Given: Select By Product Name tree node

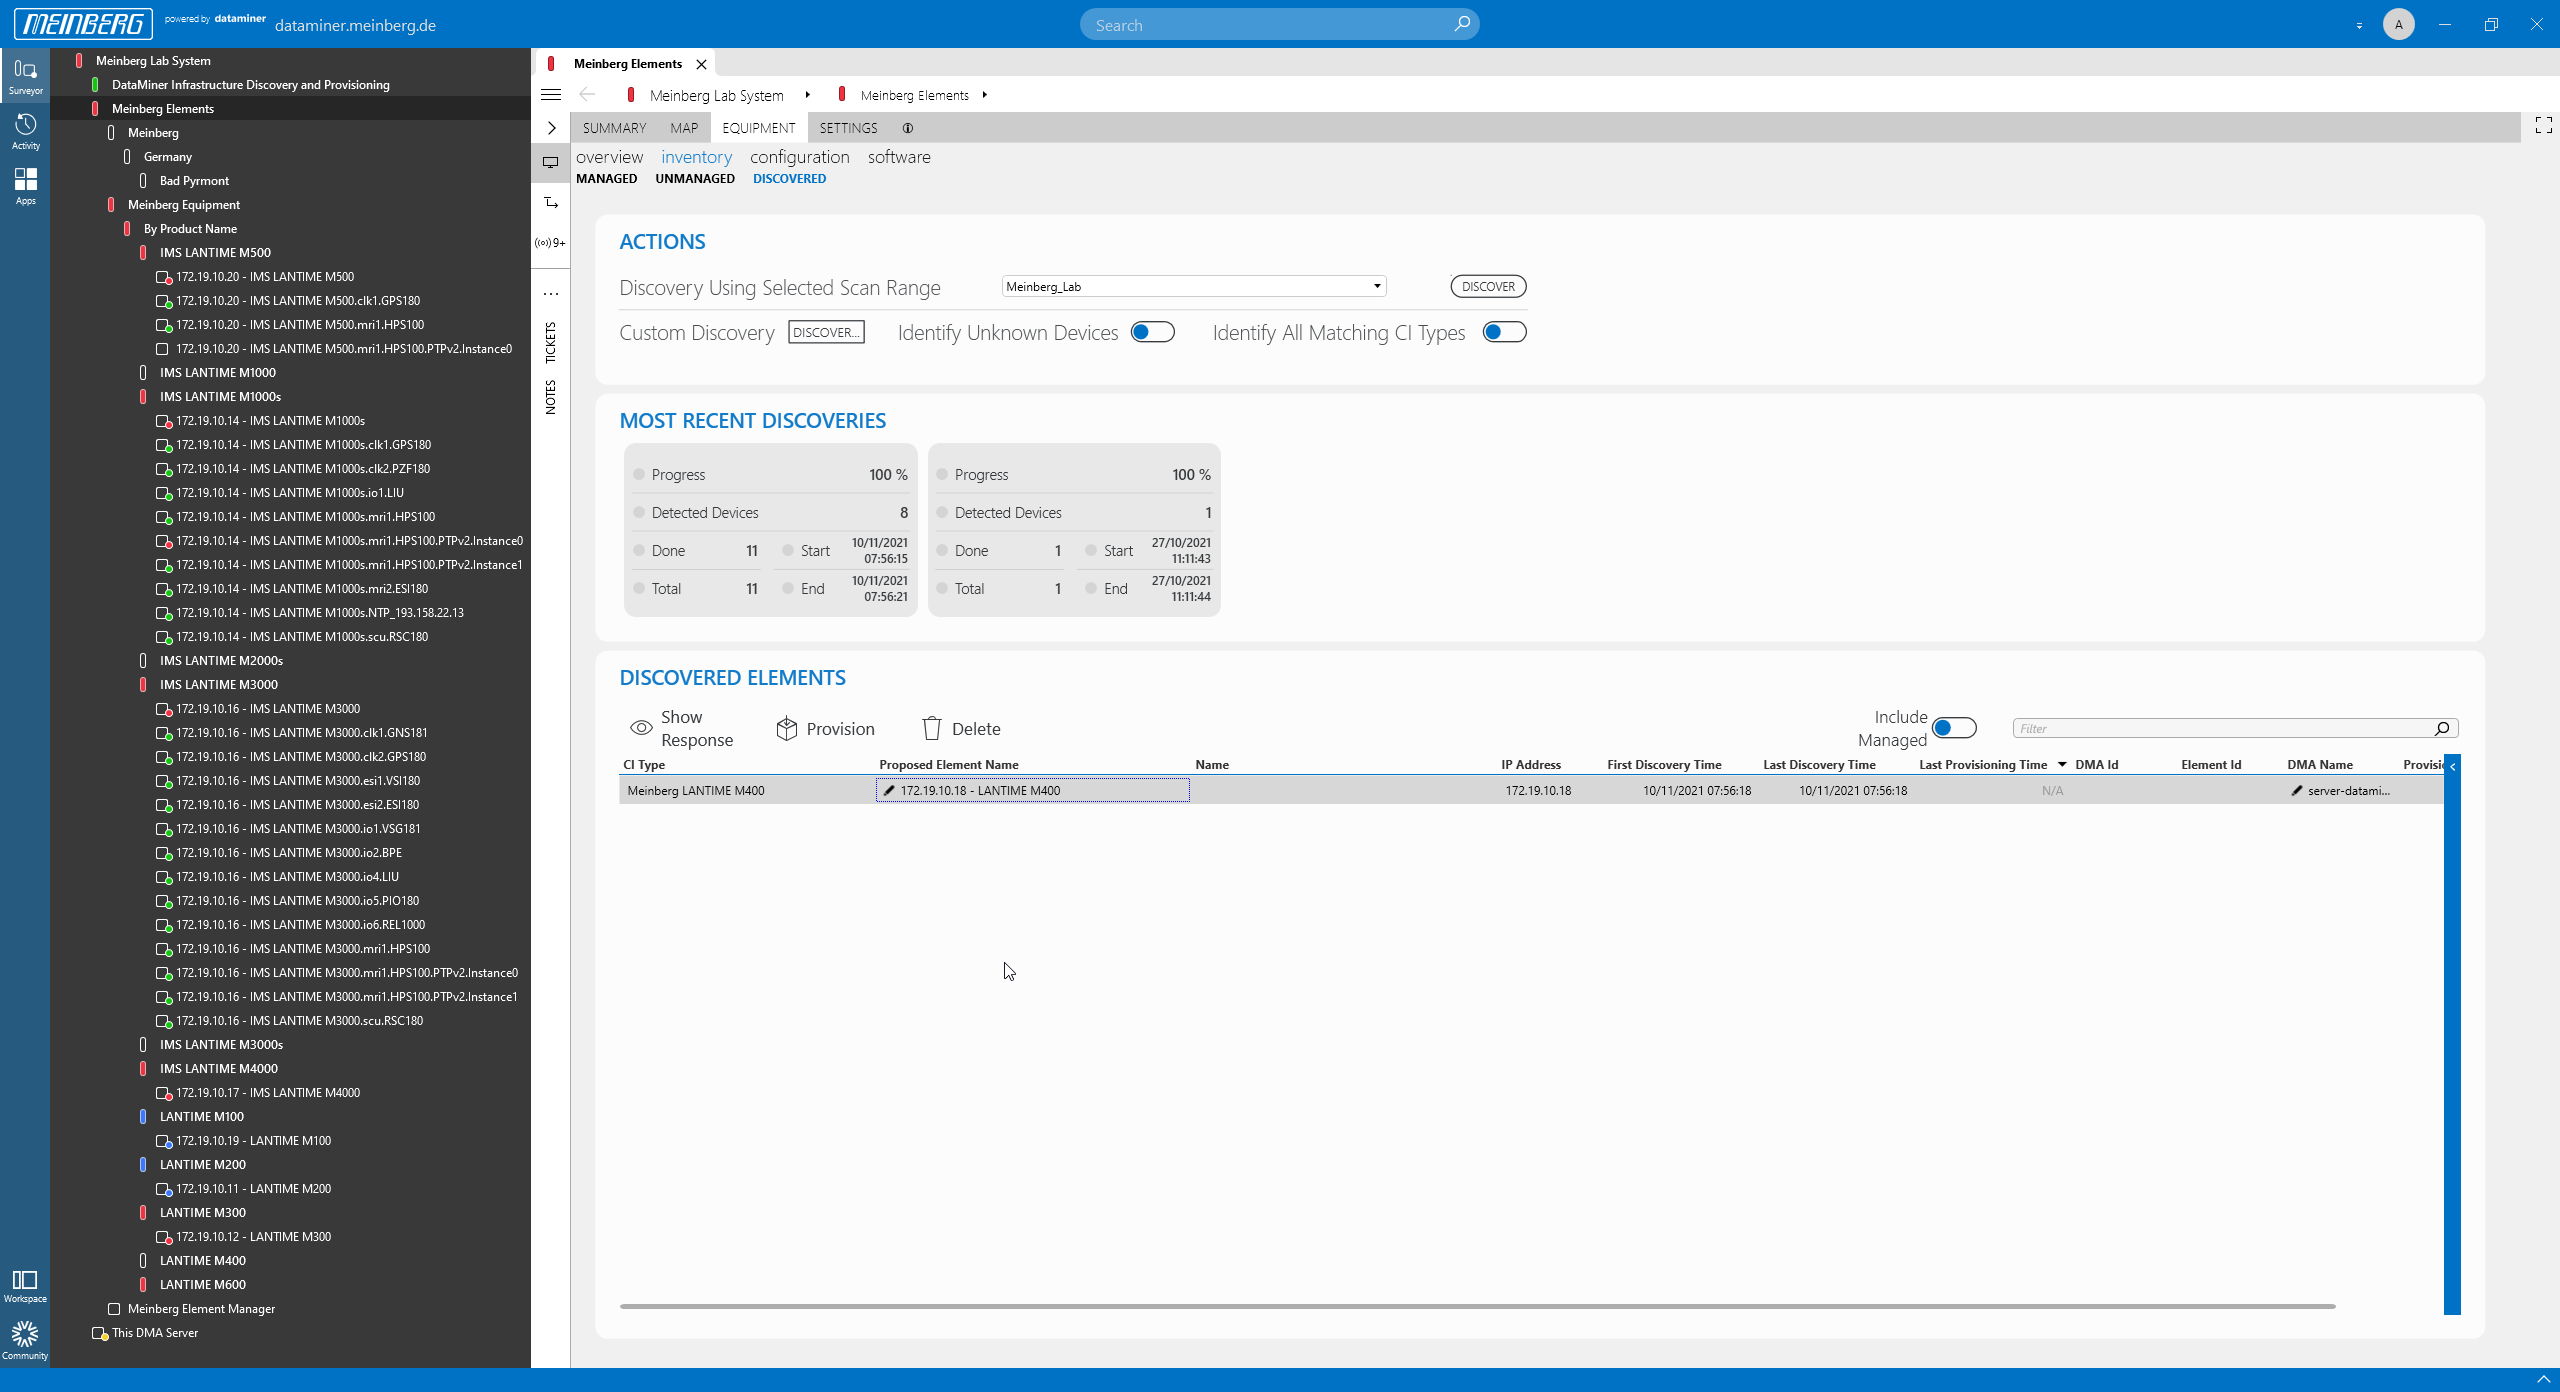Looking at the screenshot, I should pyautogui.click(x=190, y=229).
